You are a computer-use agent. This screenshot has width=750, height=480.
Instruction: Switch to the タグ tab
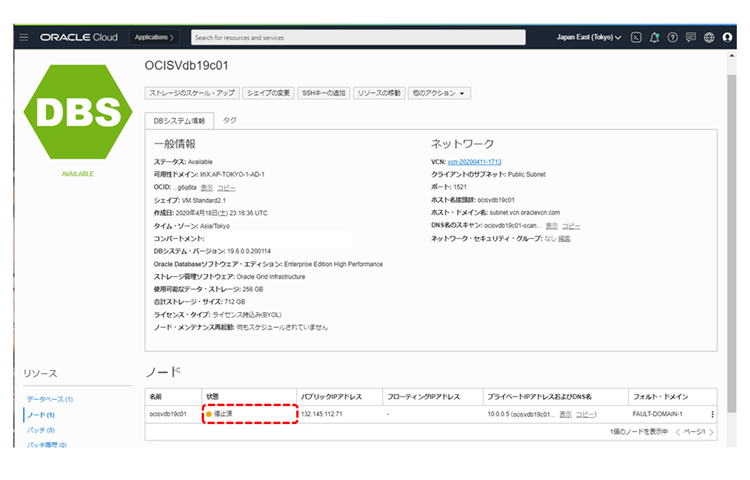[230, 120]
